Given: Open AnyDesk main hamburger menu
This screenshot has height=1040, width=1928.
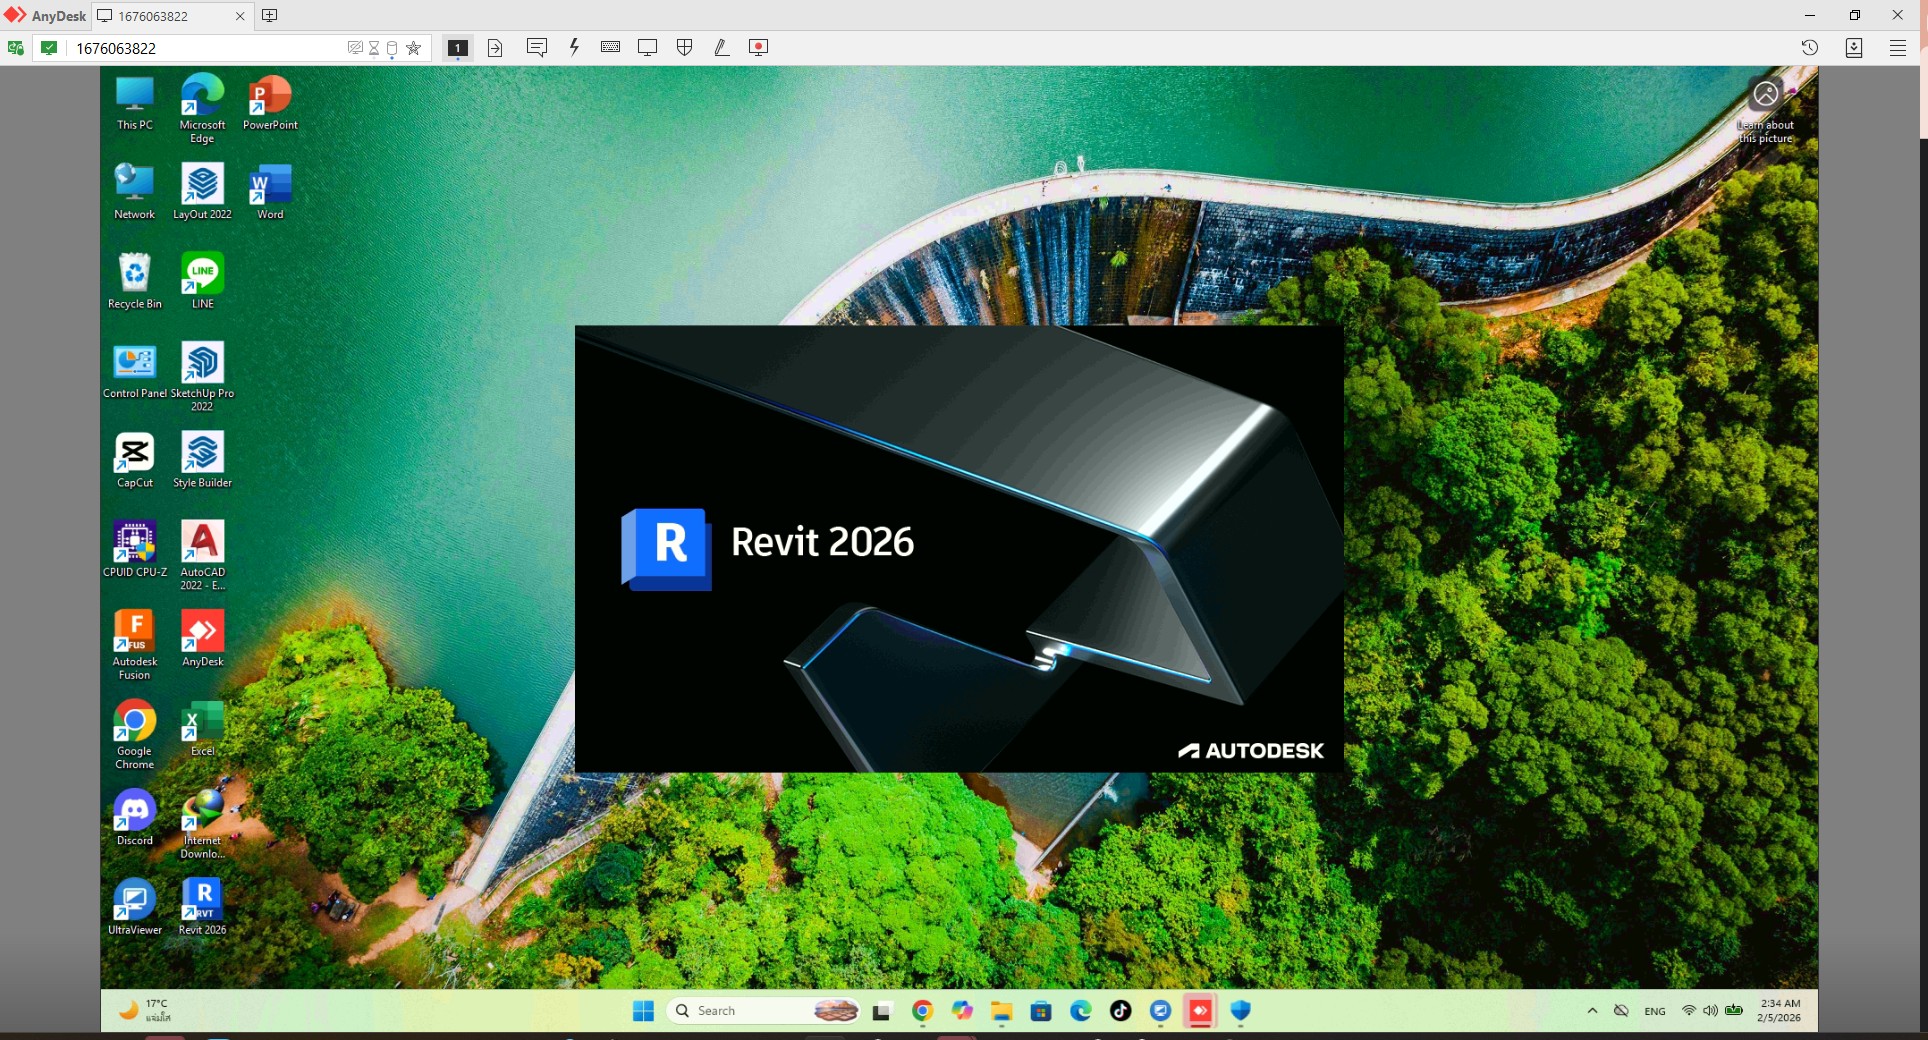Looking at the screenshot, I should [x=1898, y=47].
